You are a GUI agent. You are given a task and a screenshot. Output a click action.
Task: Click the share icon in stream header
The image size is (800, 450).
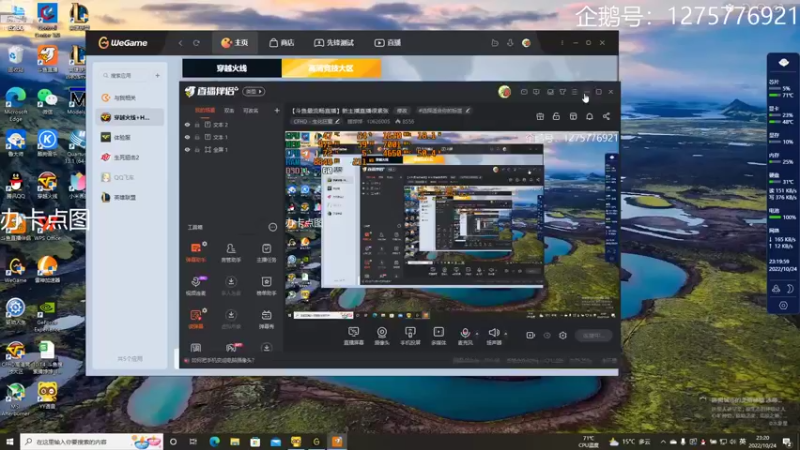606,116
